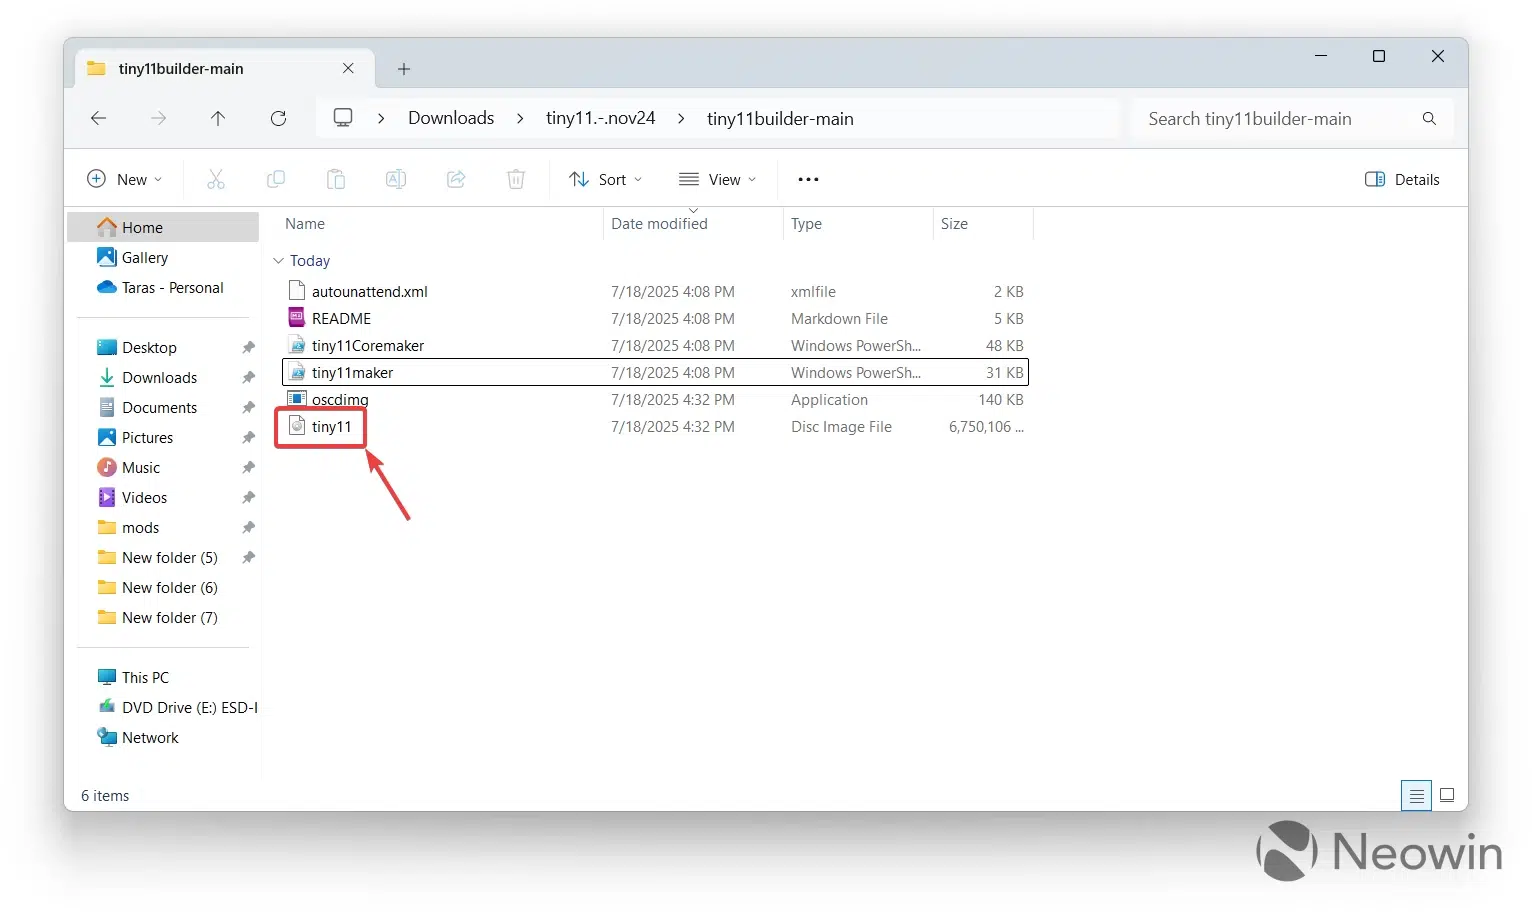The height and width of the screenshot is (912, 1532).
Task: Click the Cut scissors icon
Action: pos(216,179)
